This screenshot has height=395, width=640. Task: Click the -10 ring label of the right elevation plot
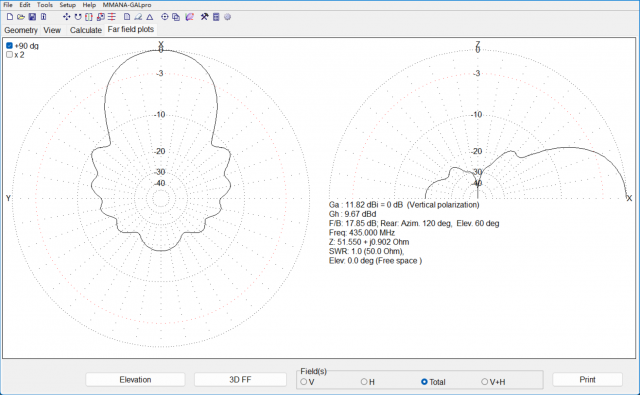pos(477,115)
